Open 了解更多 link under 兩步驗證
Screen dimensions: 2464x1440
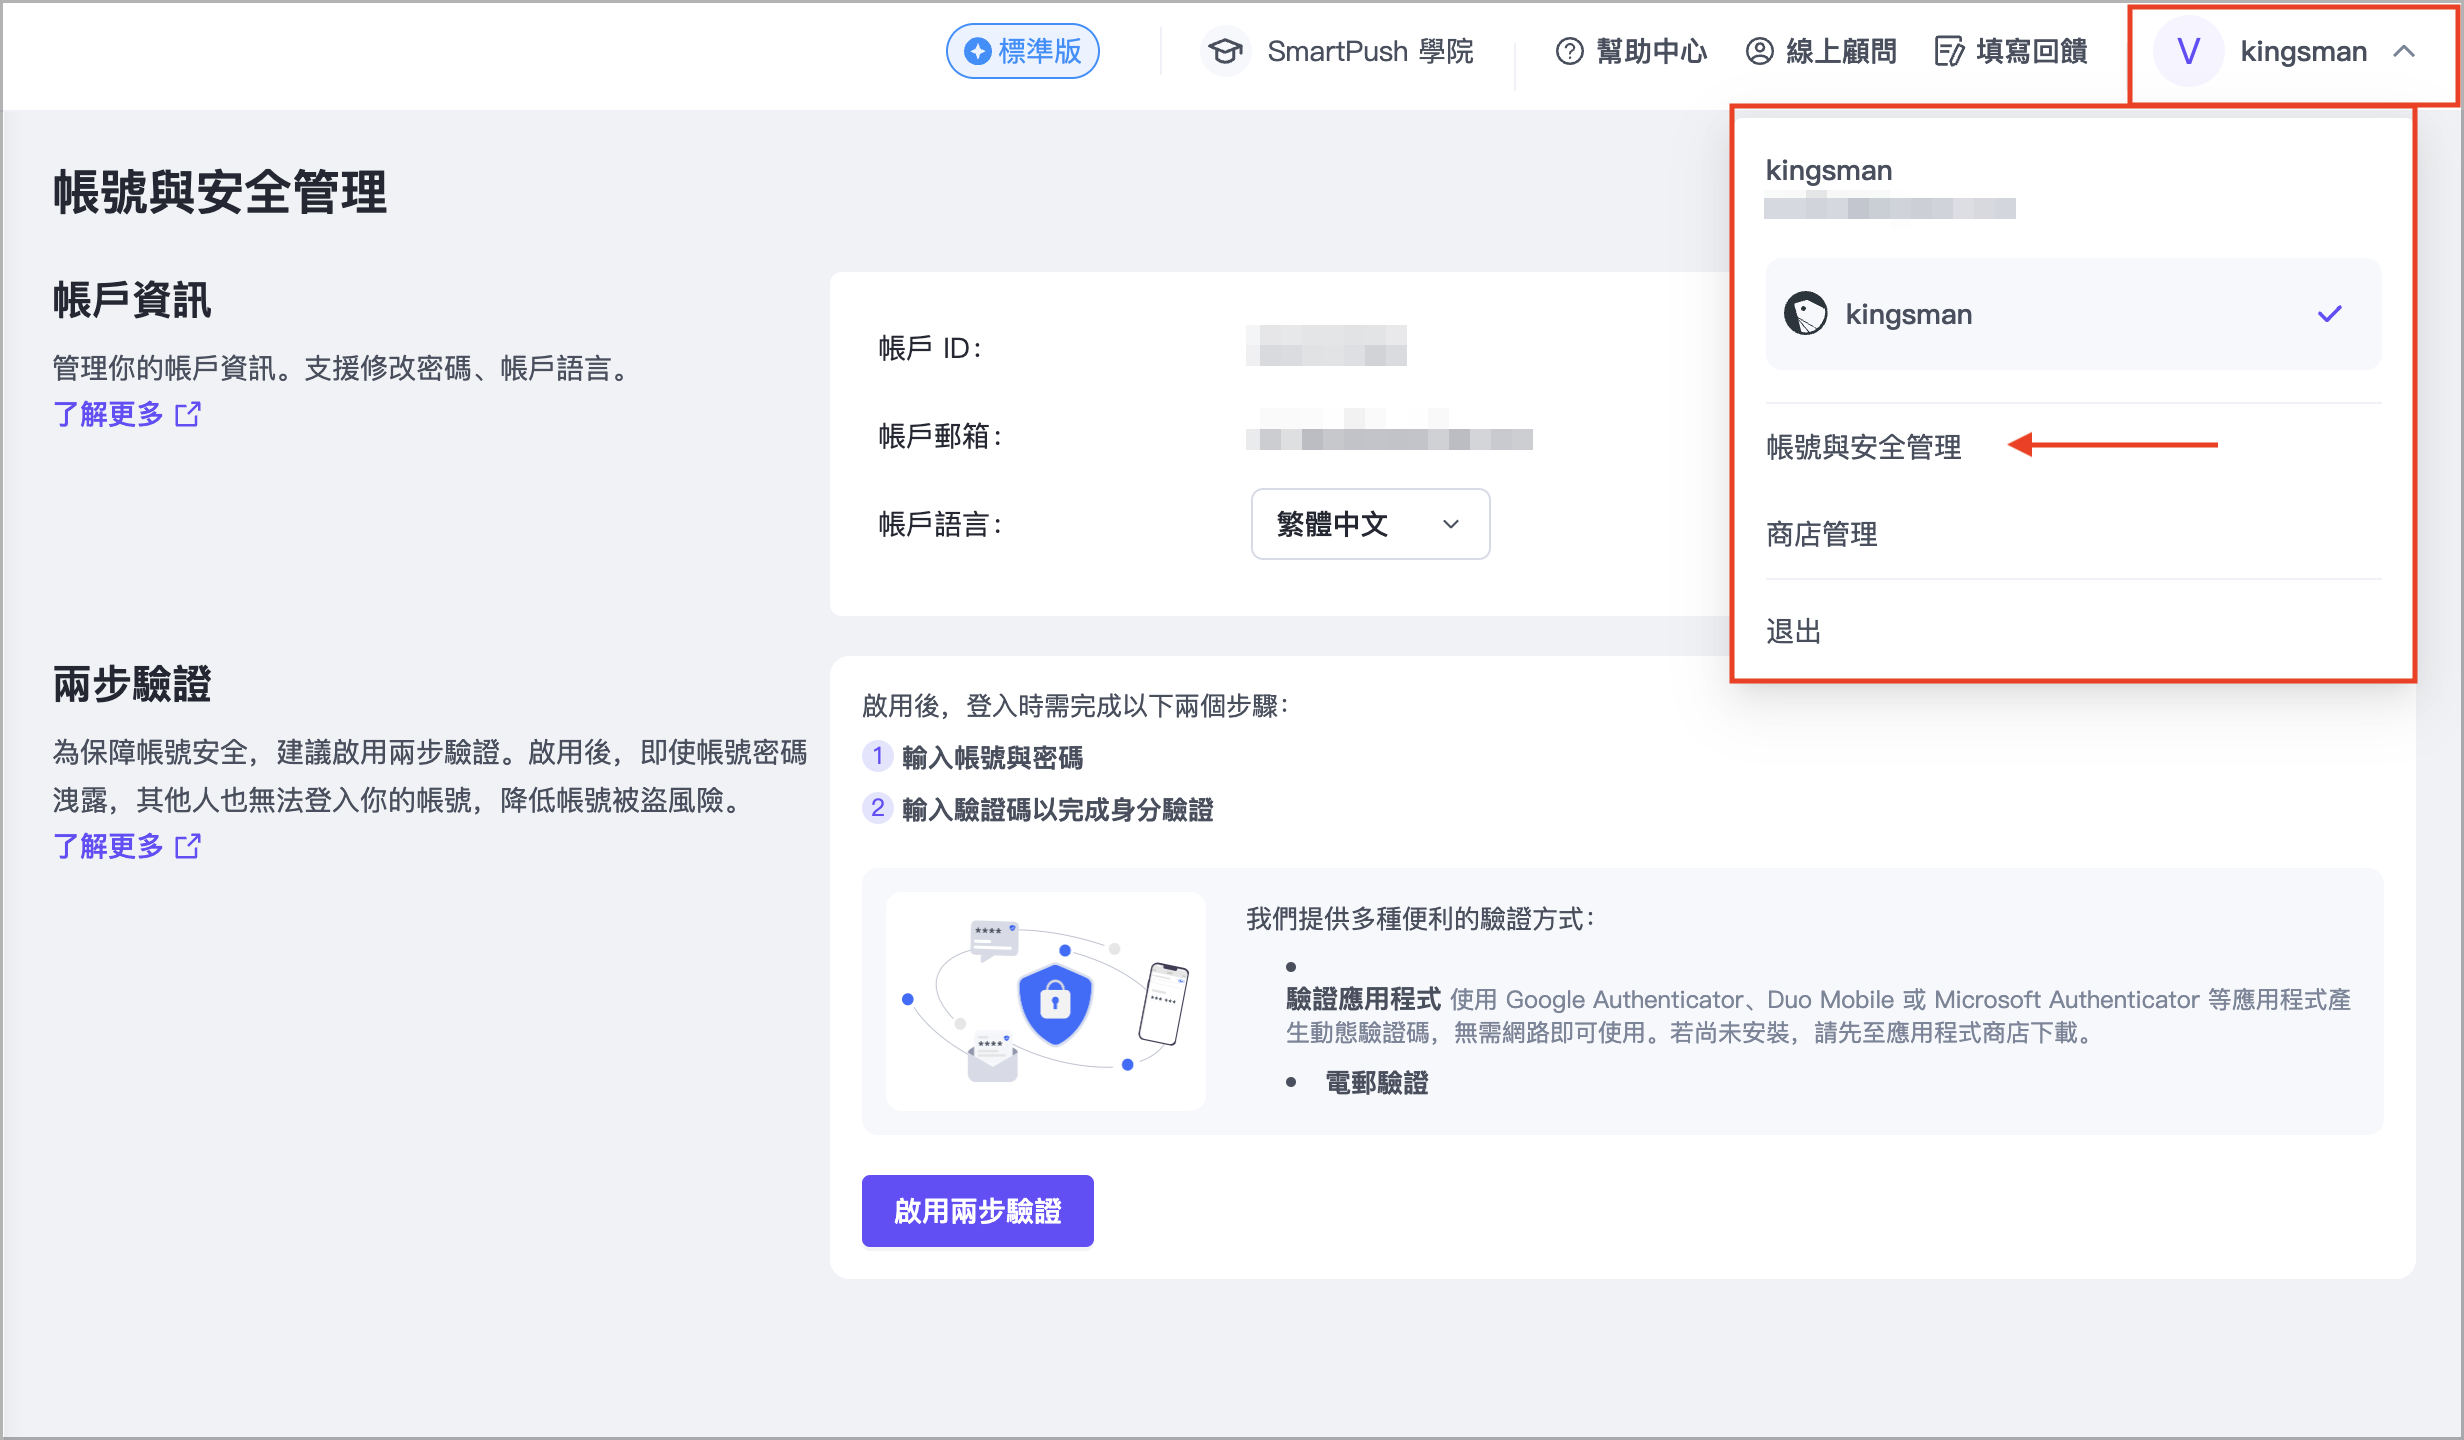[x=108, y=846]
